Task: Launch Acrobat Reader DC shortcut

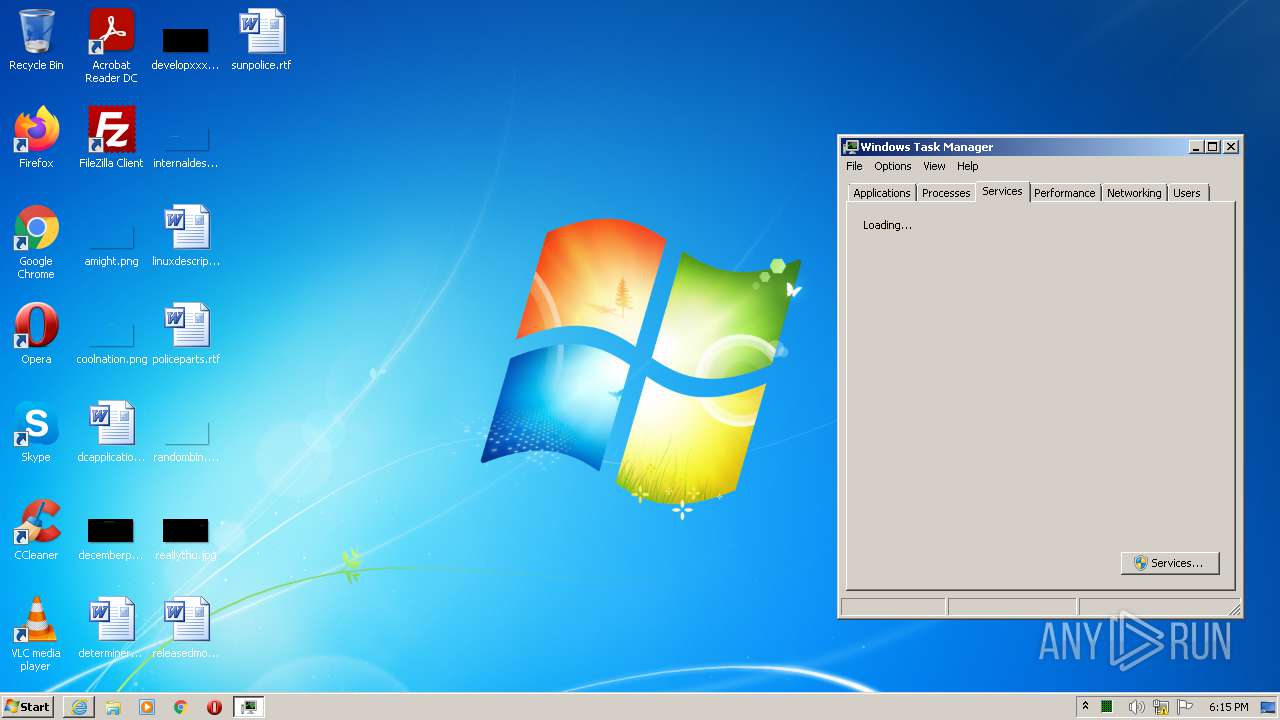Action: tap(111, 46)
